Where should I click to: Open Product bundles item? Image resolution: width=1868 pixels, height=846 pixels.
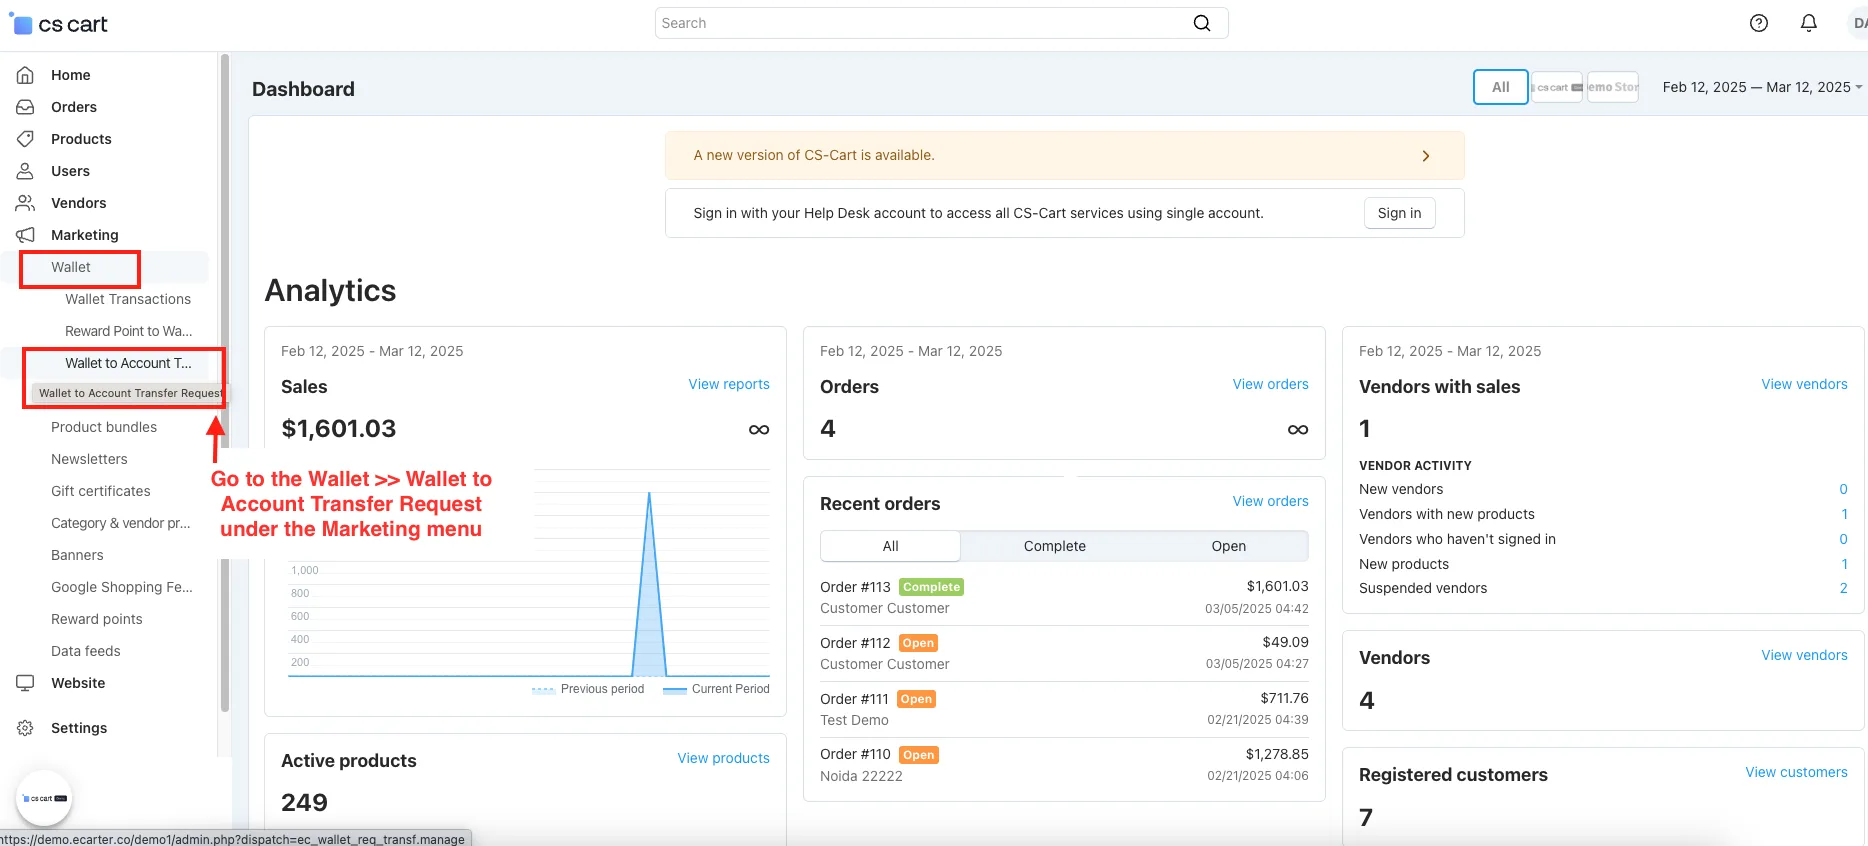[x=104, y=427]
